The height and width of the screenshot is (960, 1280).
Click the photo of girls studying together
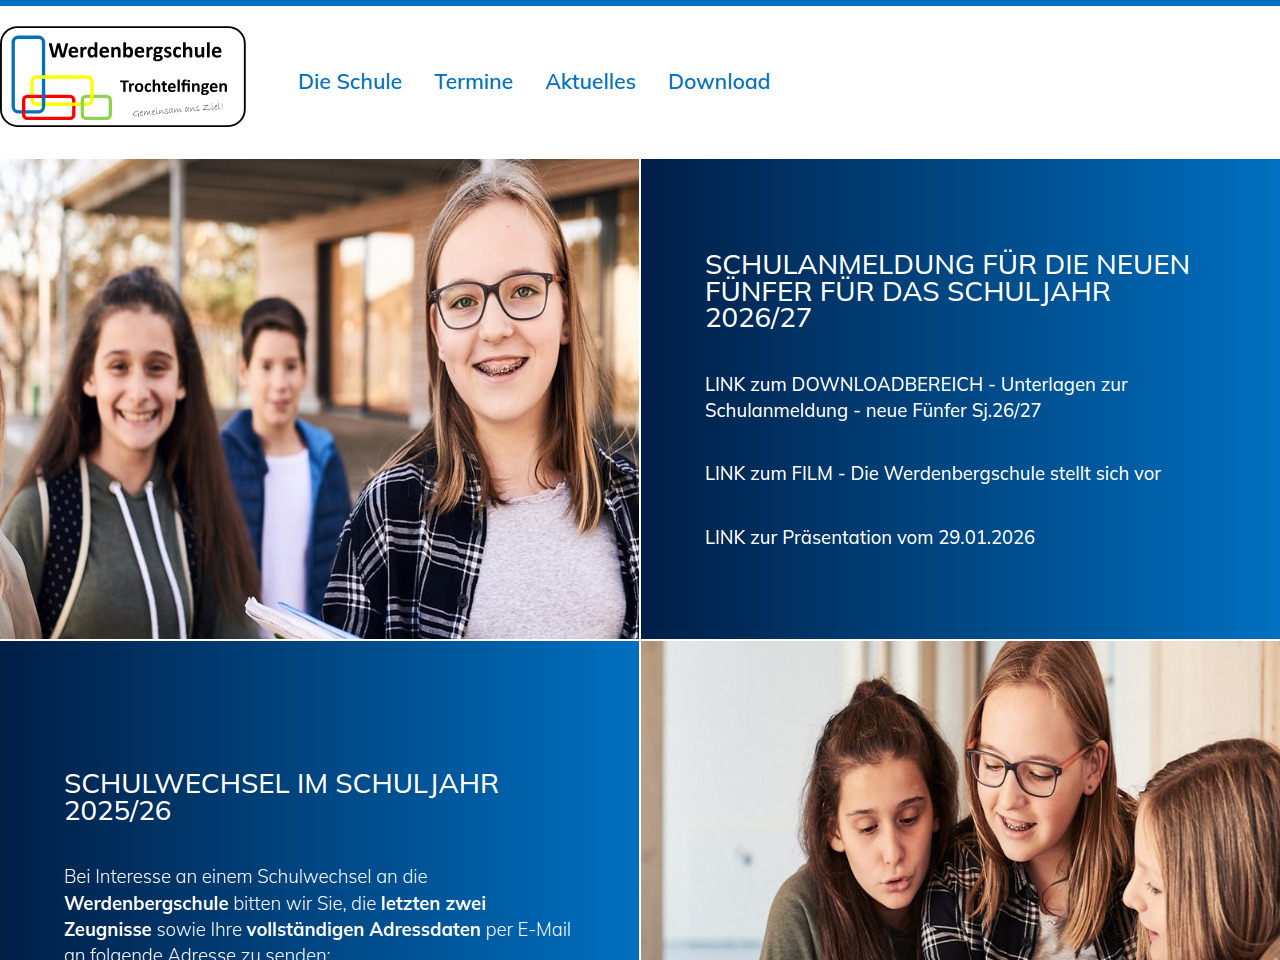pyautogui.click(x=960, y=801)
